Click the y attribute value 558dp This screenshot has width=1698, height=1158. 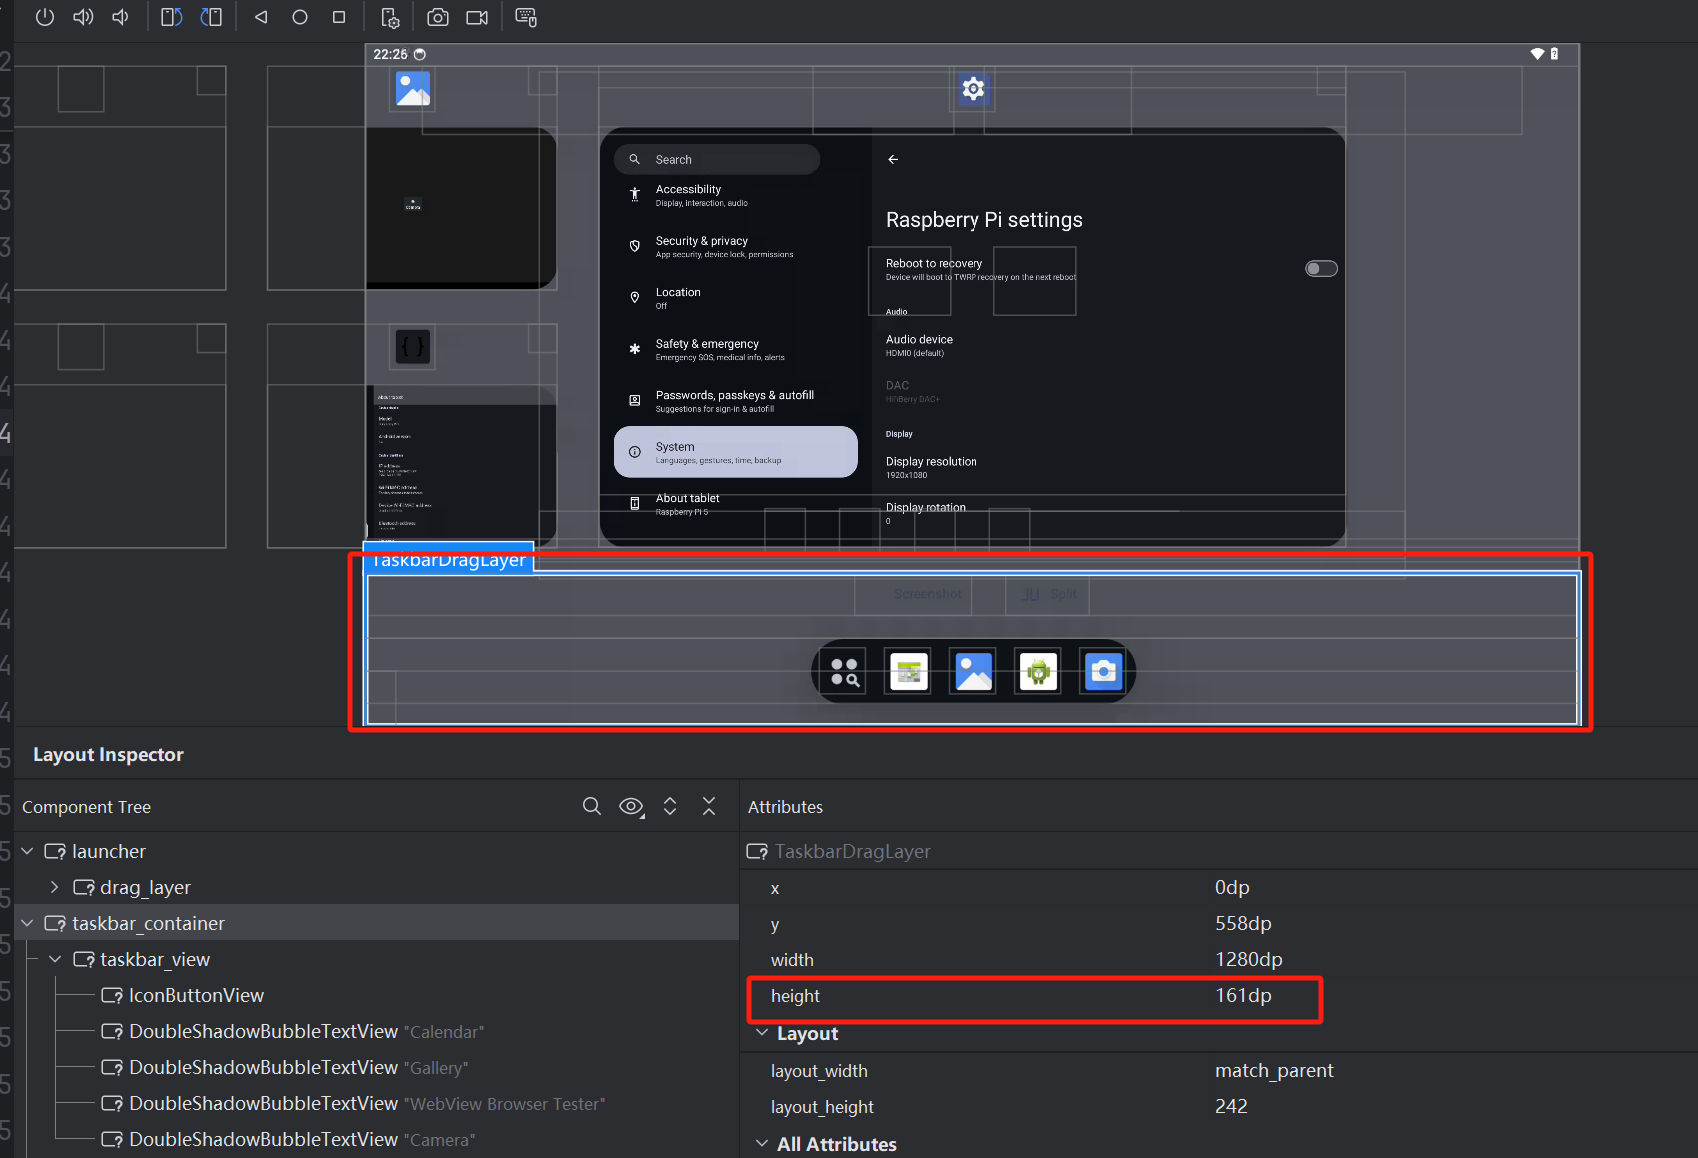tap(1243, 923)
